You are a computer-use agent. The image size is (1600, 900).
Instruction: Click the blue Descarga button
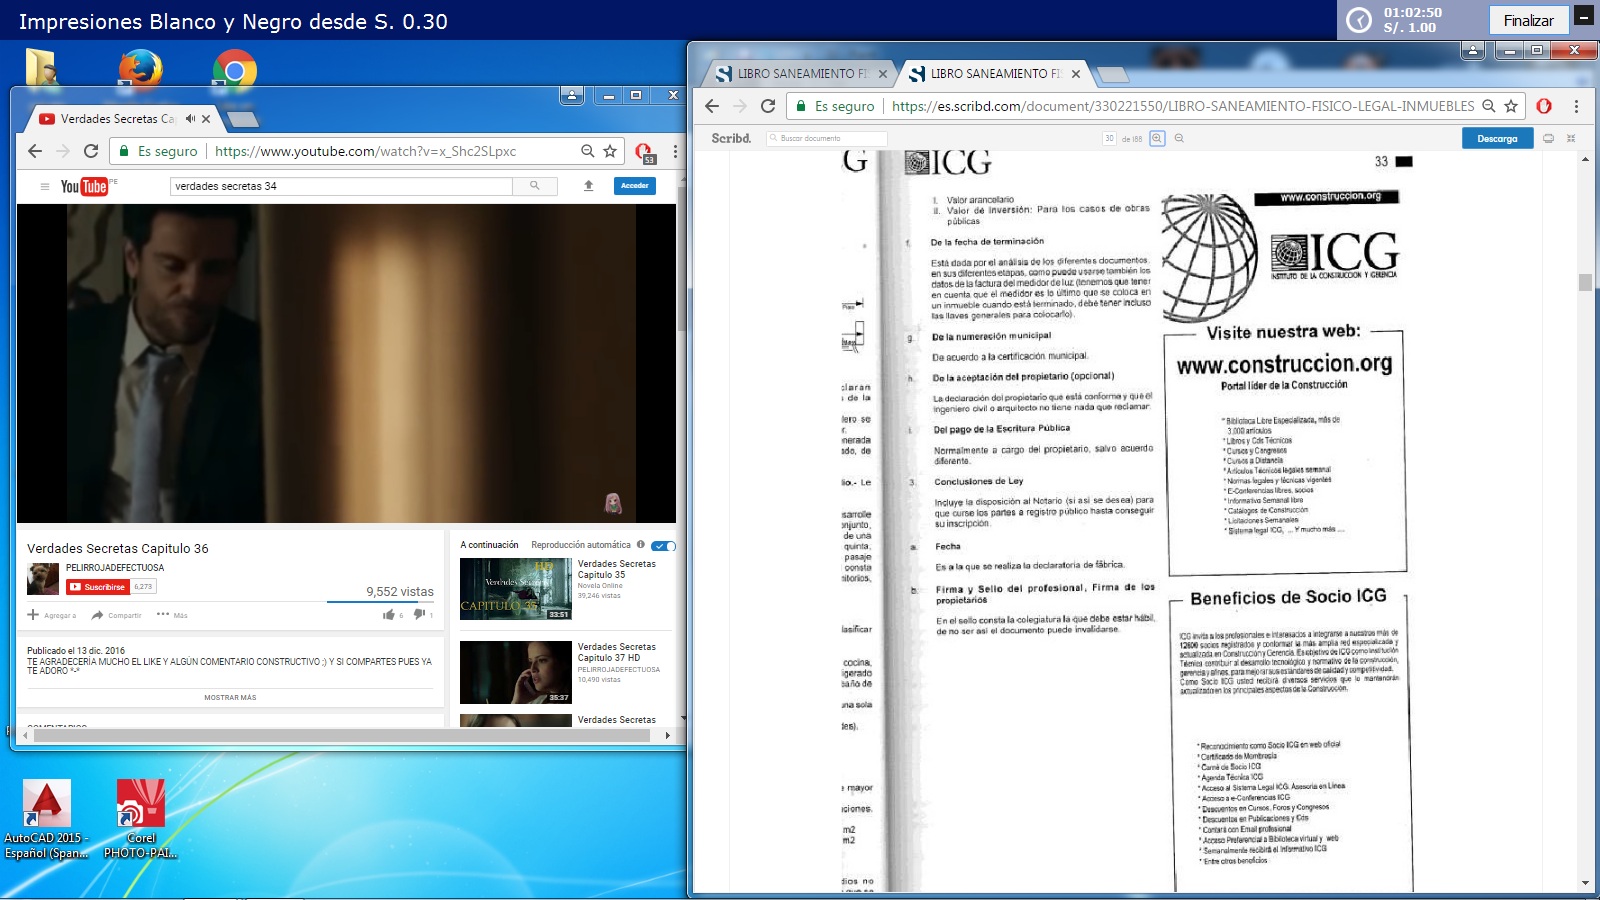tap(1496, 139)
